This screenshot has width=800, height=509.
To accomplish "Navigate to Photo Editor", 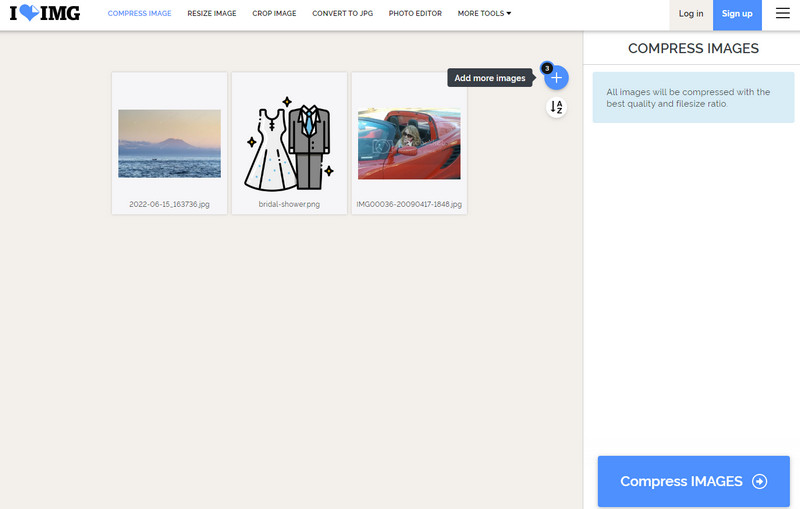I will coord(415,14).
